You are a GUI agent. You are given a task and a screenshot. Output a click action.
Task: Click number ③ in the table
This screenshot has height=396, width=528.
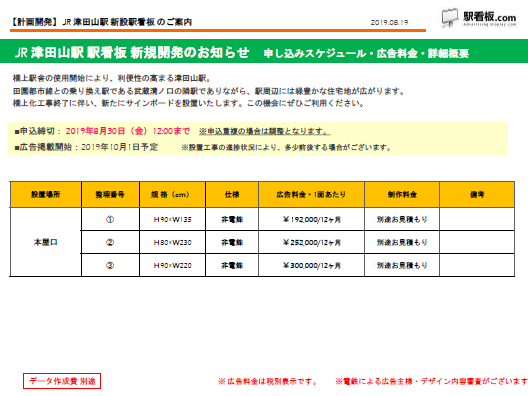point(110,266)
